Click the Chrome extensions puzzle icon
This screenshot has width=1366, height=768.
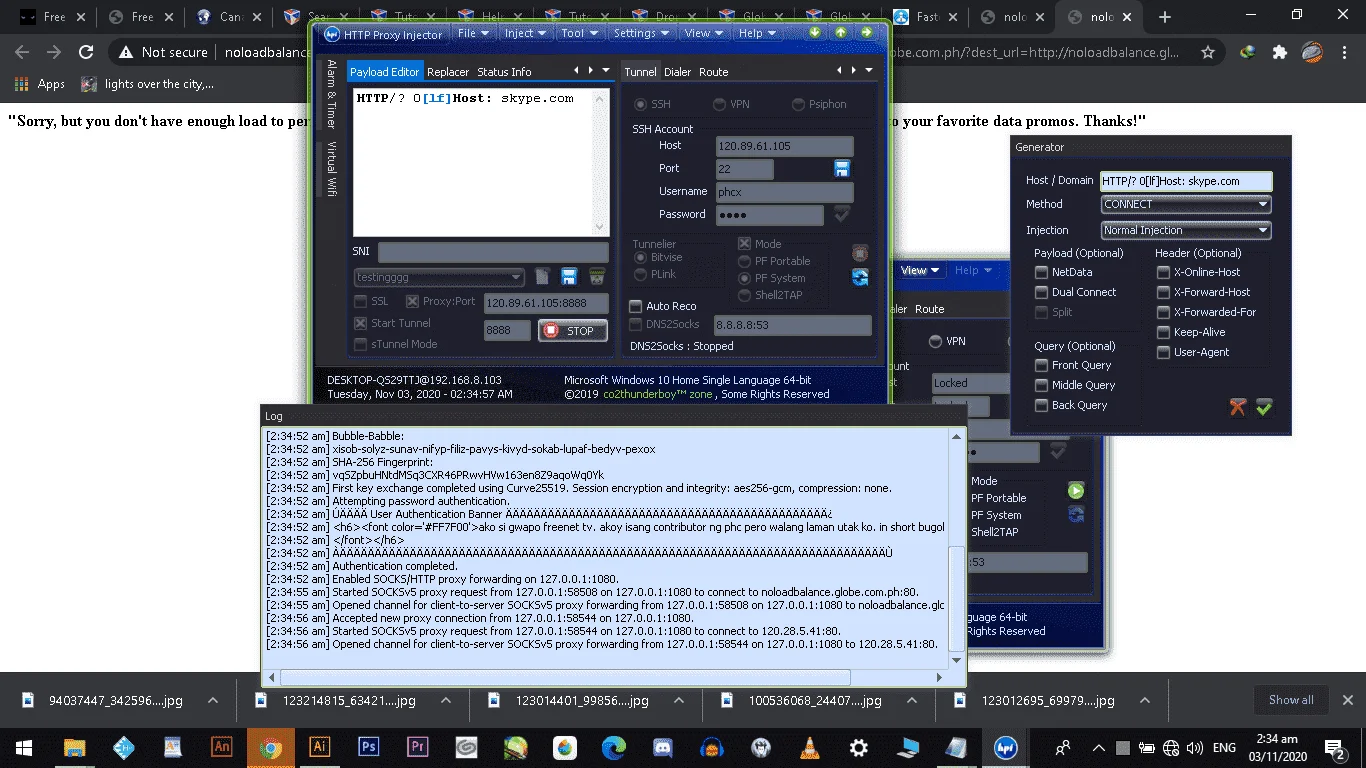[x=1280, y=53]
